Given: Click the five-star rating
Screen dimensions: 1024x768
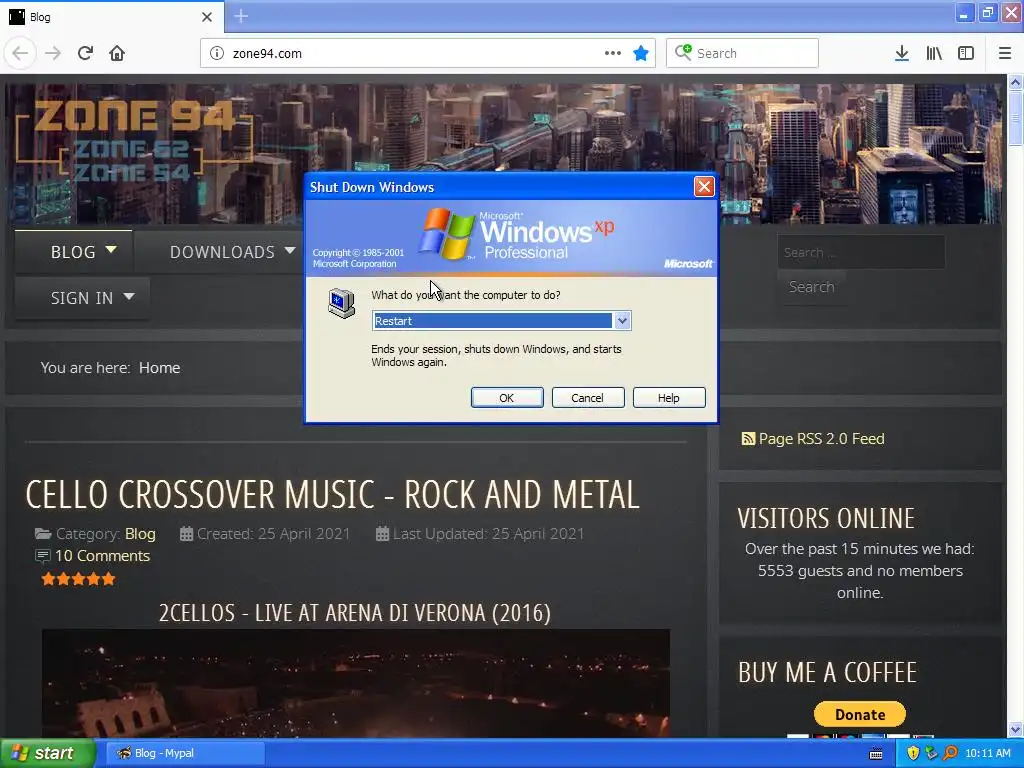Looking at the screenshot, I should (x=78, y=579).
